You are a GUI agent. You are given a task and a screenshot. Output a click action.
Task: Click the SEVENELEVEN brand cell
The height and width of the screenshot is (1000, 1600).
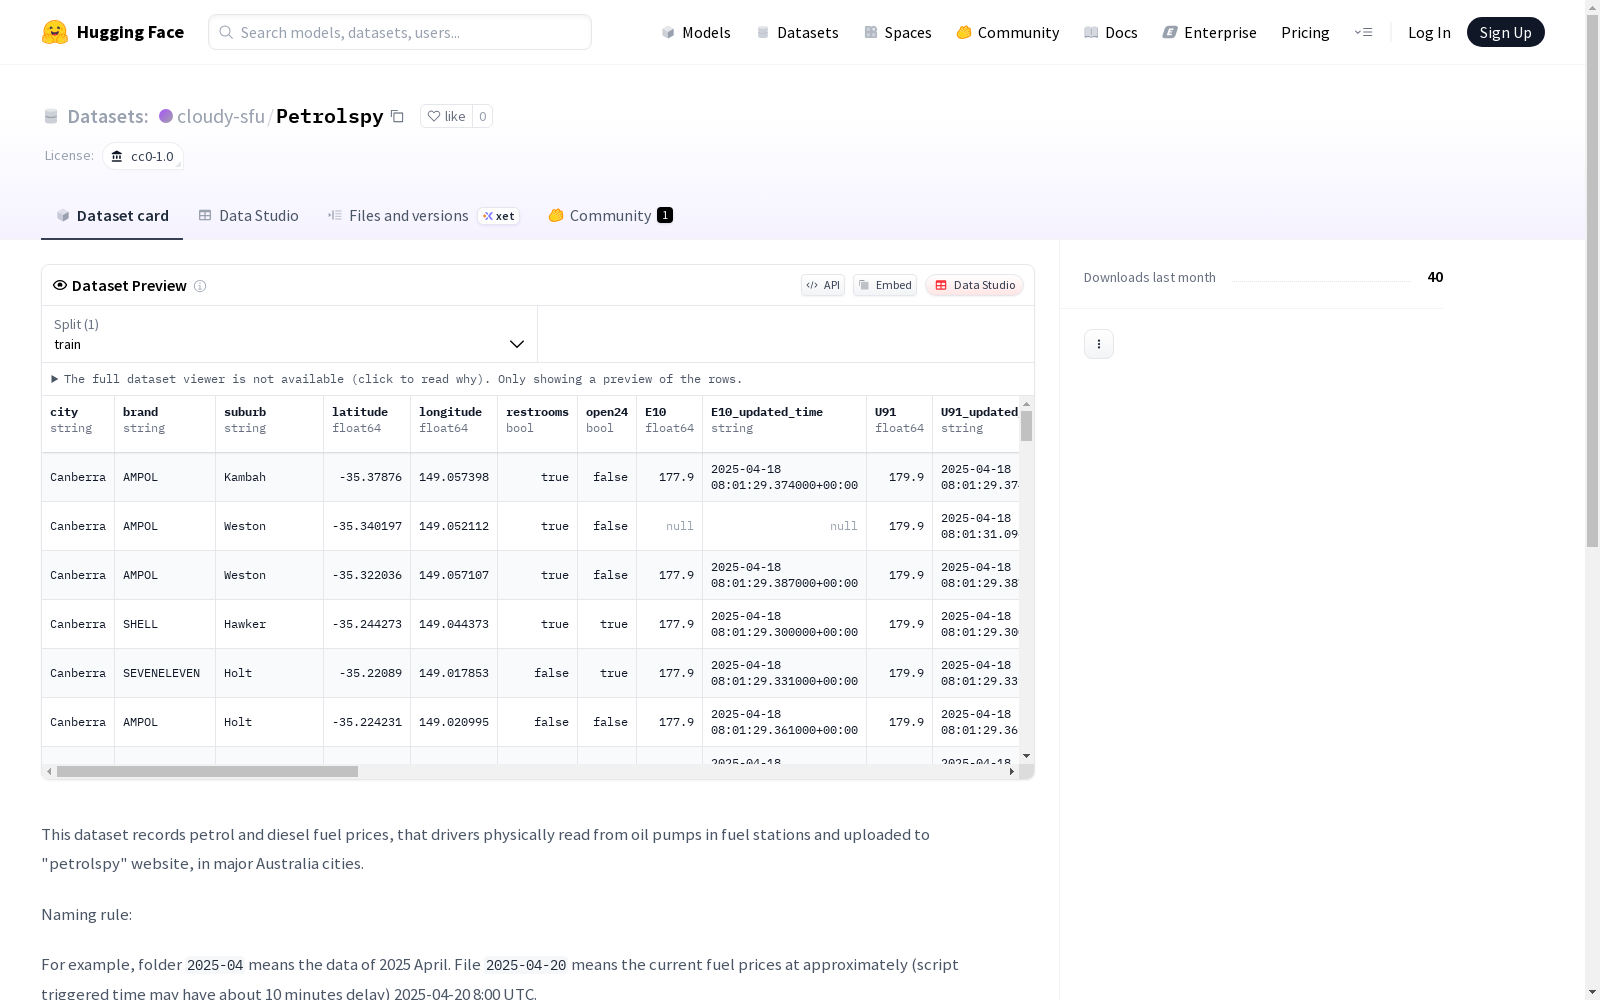coord(165,673)
